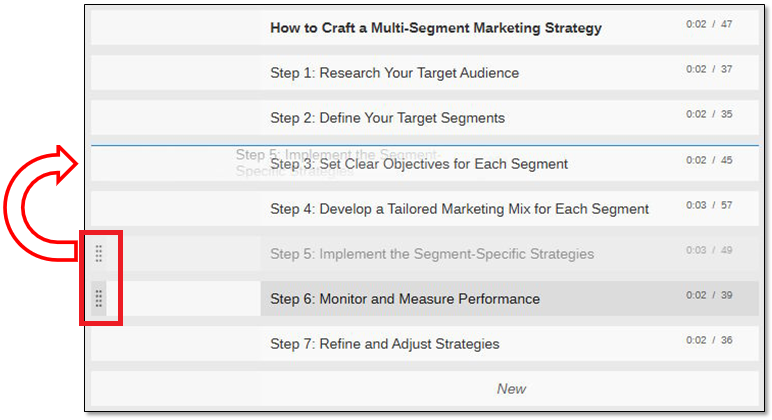Click the 0:02 / 37 timing for Step 1
The width and height of the screenshot is (772, 420).
pyautogui.click(x=709, y=69)
